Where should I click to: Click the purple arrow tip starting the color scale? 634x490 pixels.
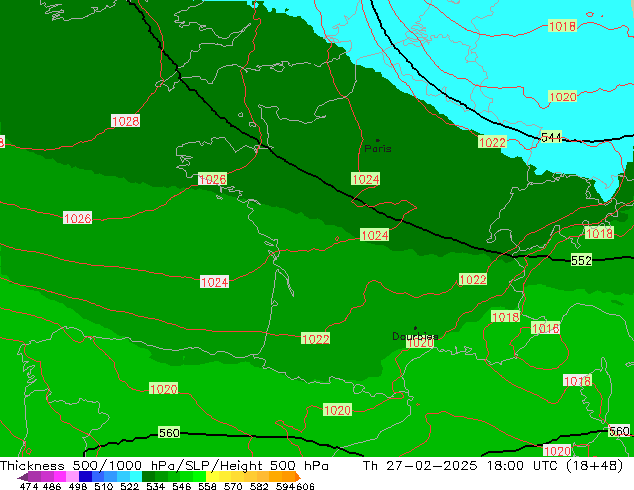[x=23, y=477]
